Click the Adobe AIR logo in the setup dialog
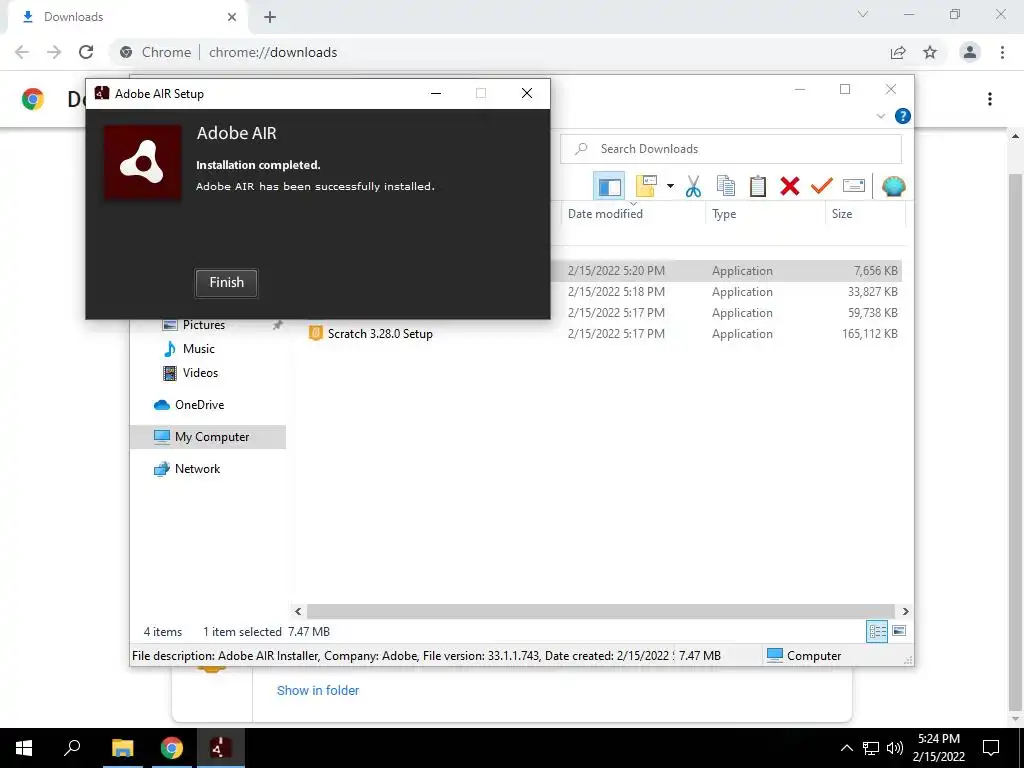Viewport: 1024px width, 768px height. coord(143,163)
